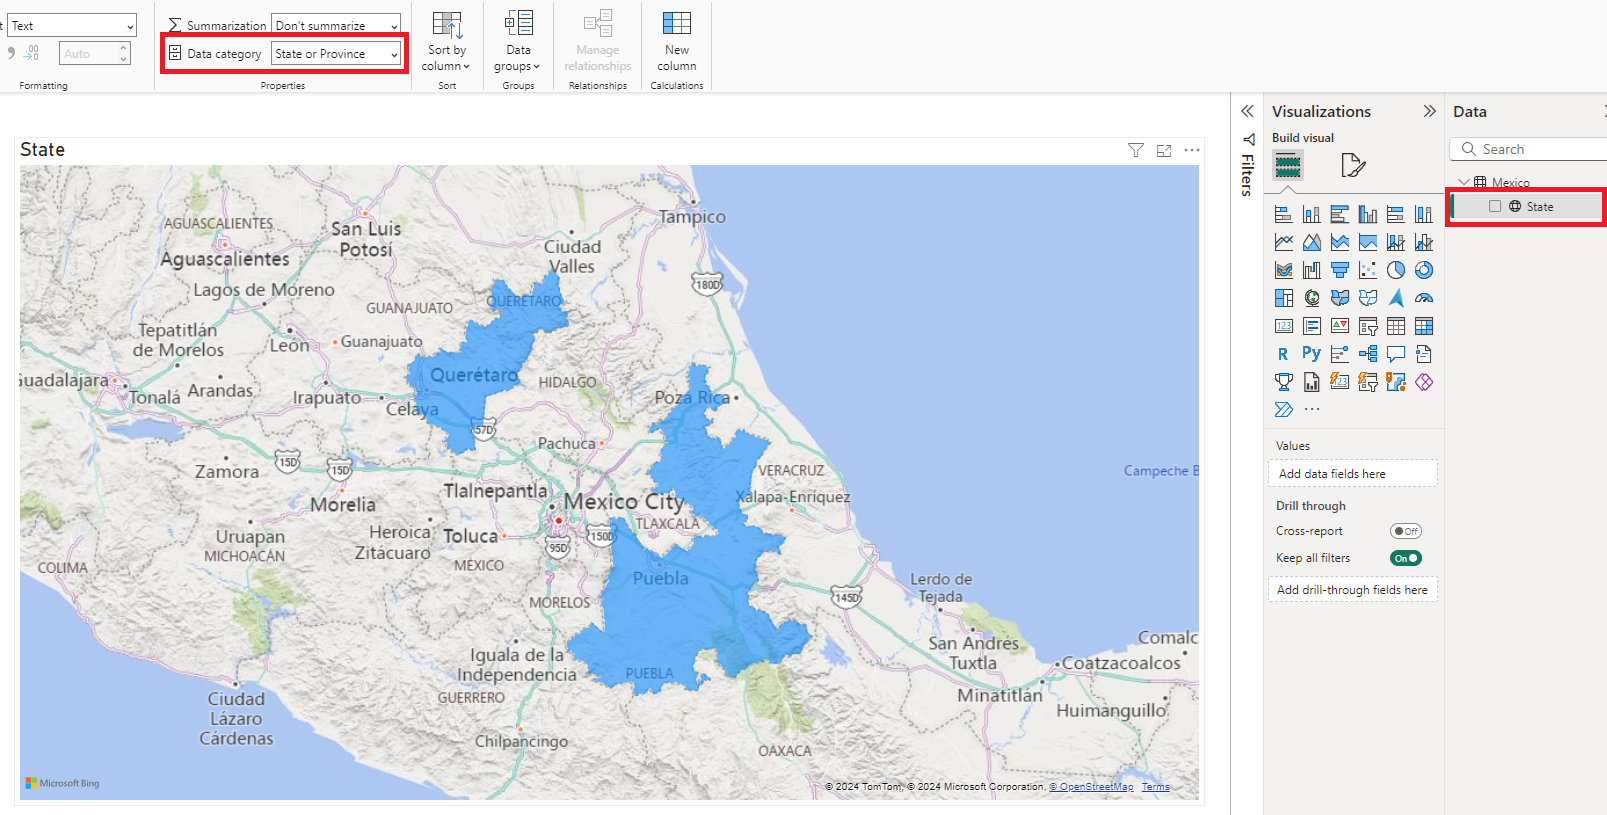Select the Treemap visual
The width and height of the screenshot is (1607, 815).
[1283, 298]
